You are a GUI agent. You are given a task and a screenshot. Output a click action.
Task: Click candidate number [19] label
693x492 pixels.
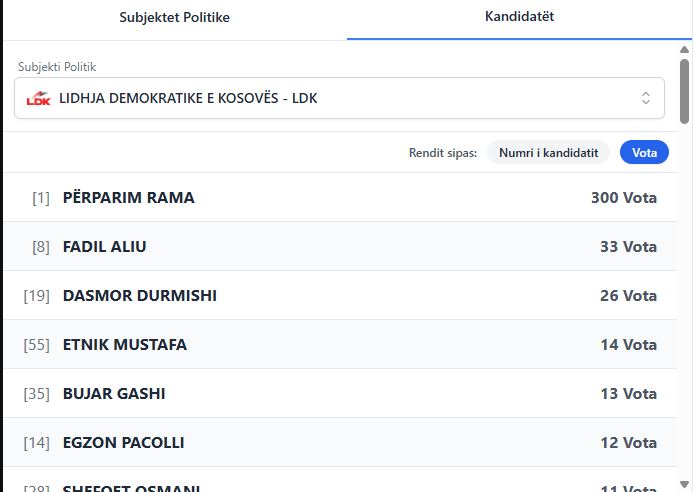click(x=36, y=296)
